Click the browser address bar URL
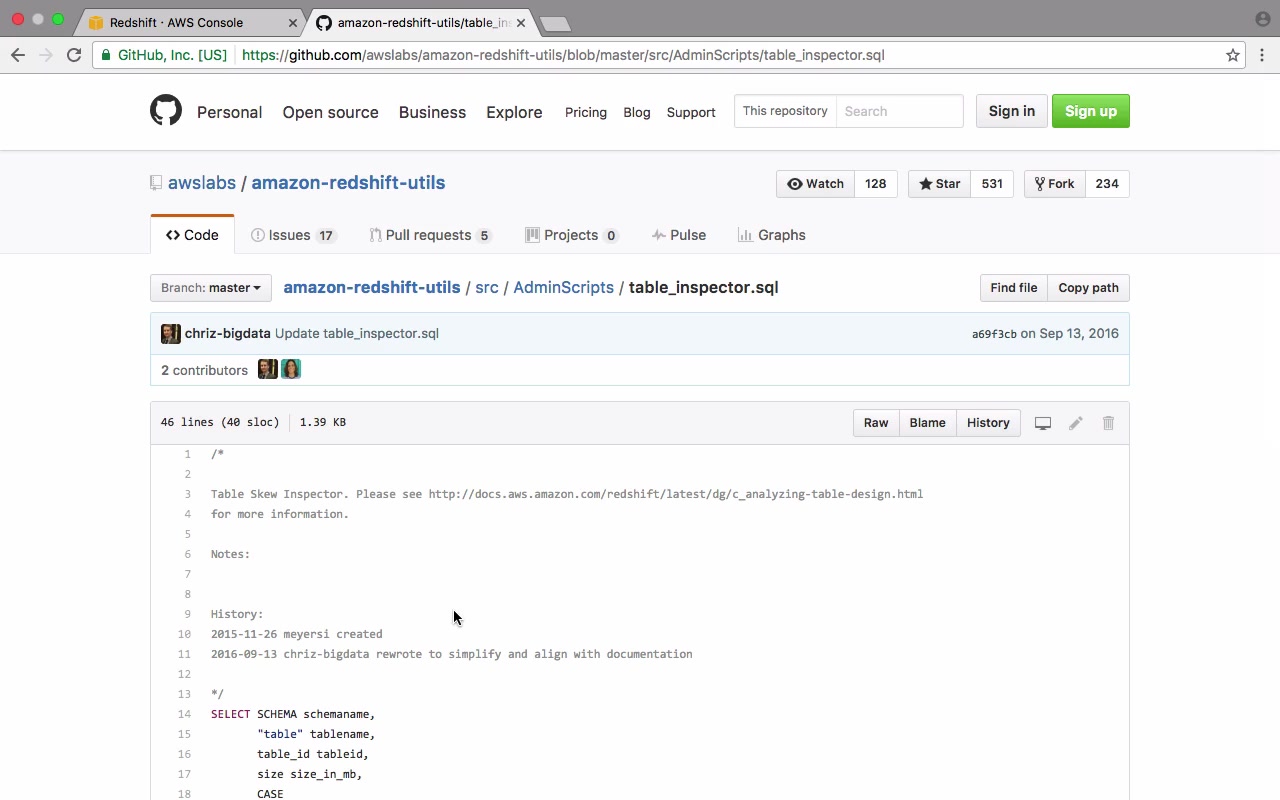The width and height of the screenshot is (1280, 800). tap(563, 55)
